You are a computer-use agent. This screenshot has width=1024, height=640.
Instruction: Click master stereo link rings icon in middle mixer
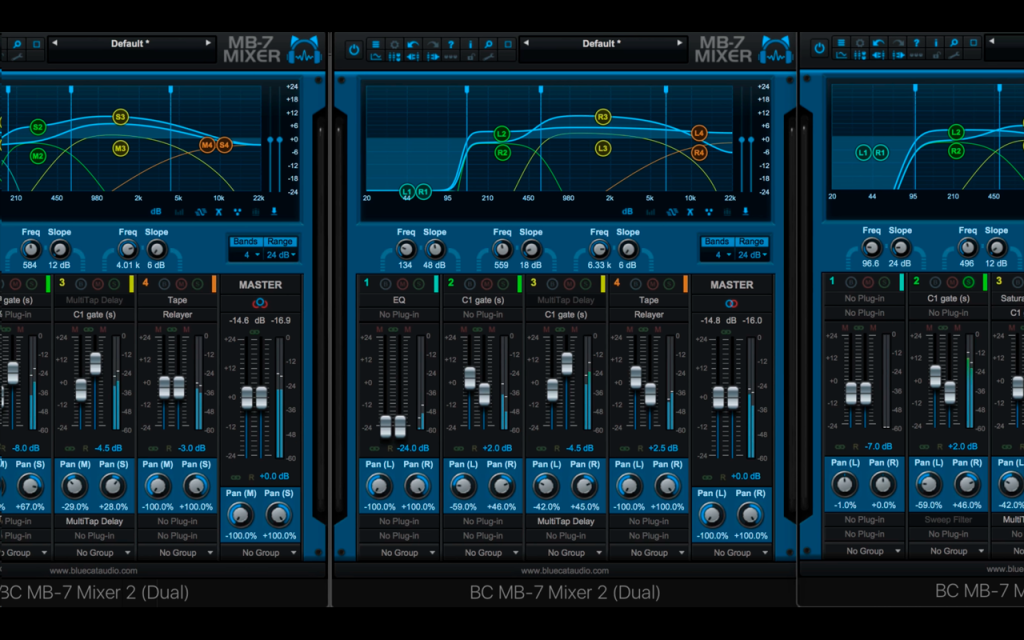tap(731, 303)
